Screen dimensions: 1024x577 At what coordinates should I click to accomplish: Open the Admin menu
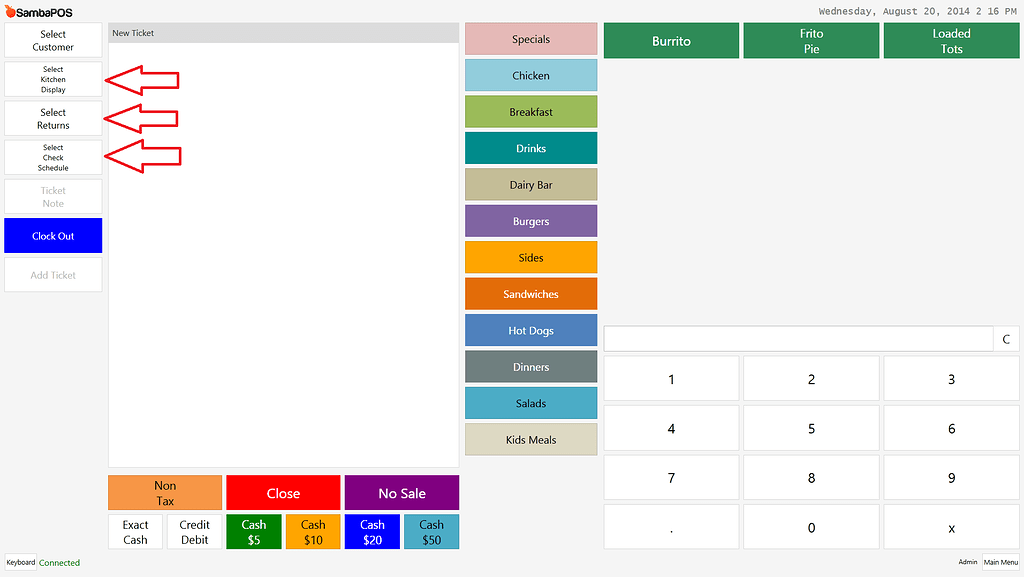pyautogui.click(x=967, y=562)
